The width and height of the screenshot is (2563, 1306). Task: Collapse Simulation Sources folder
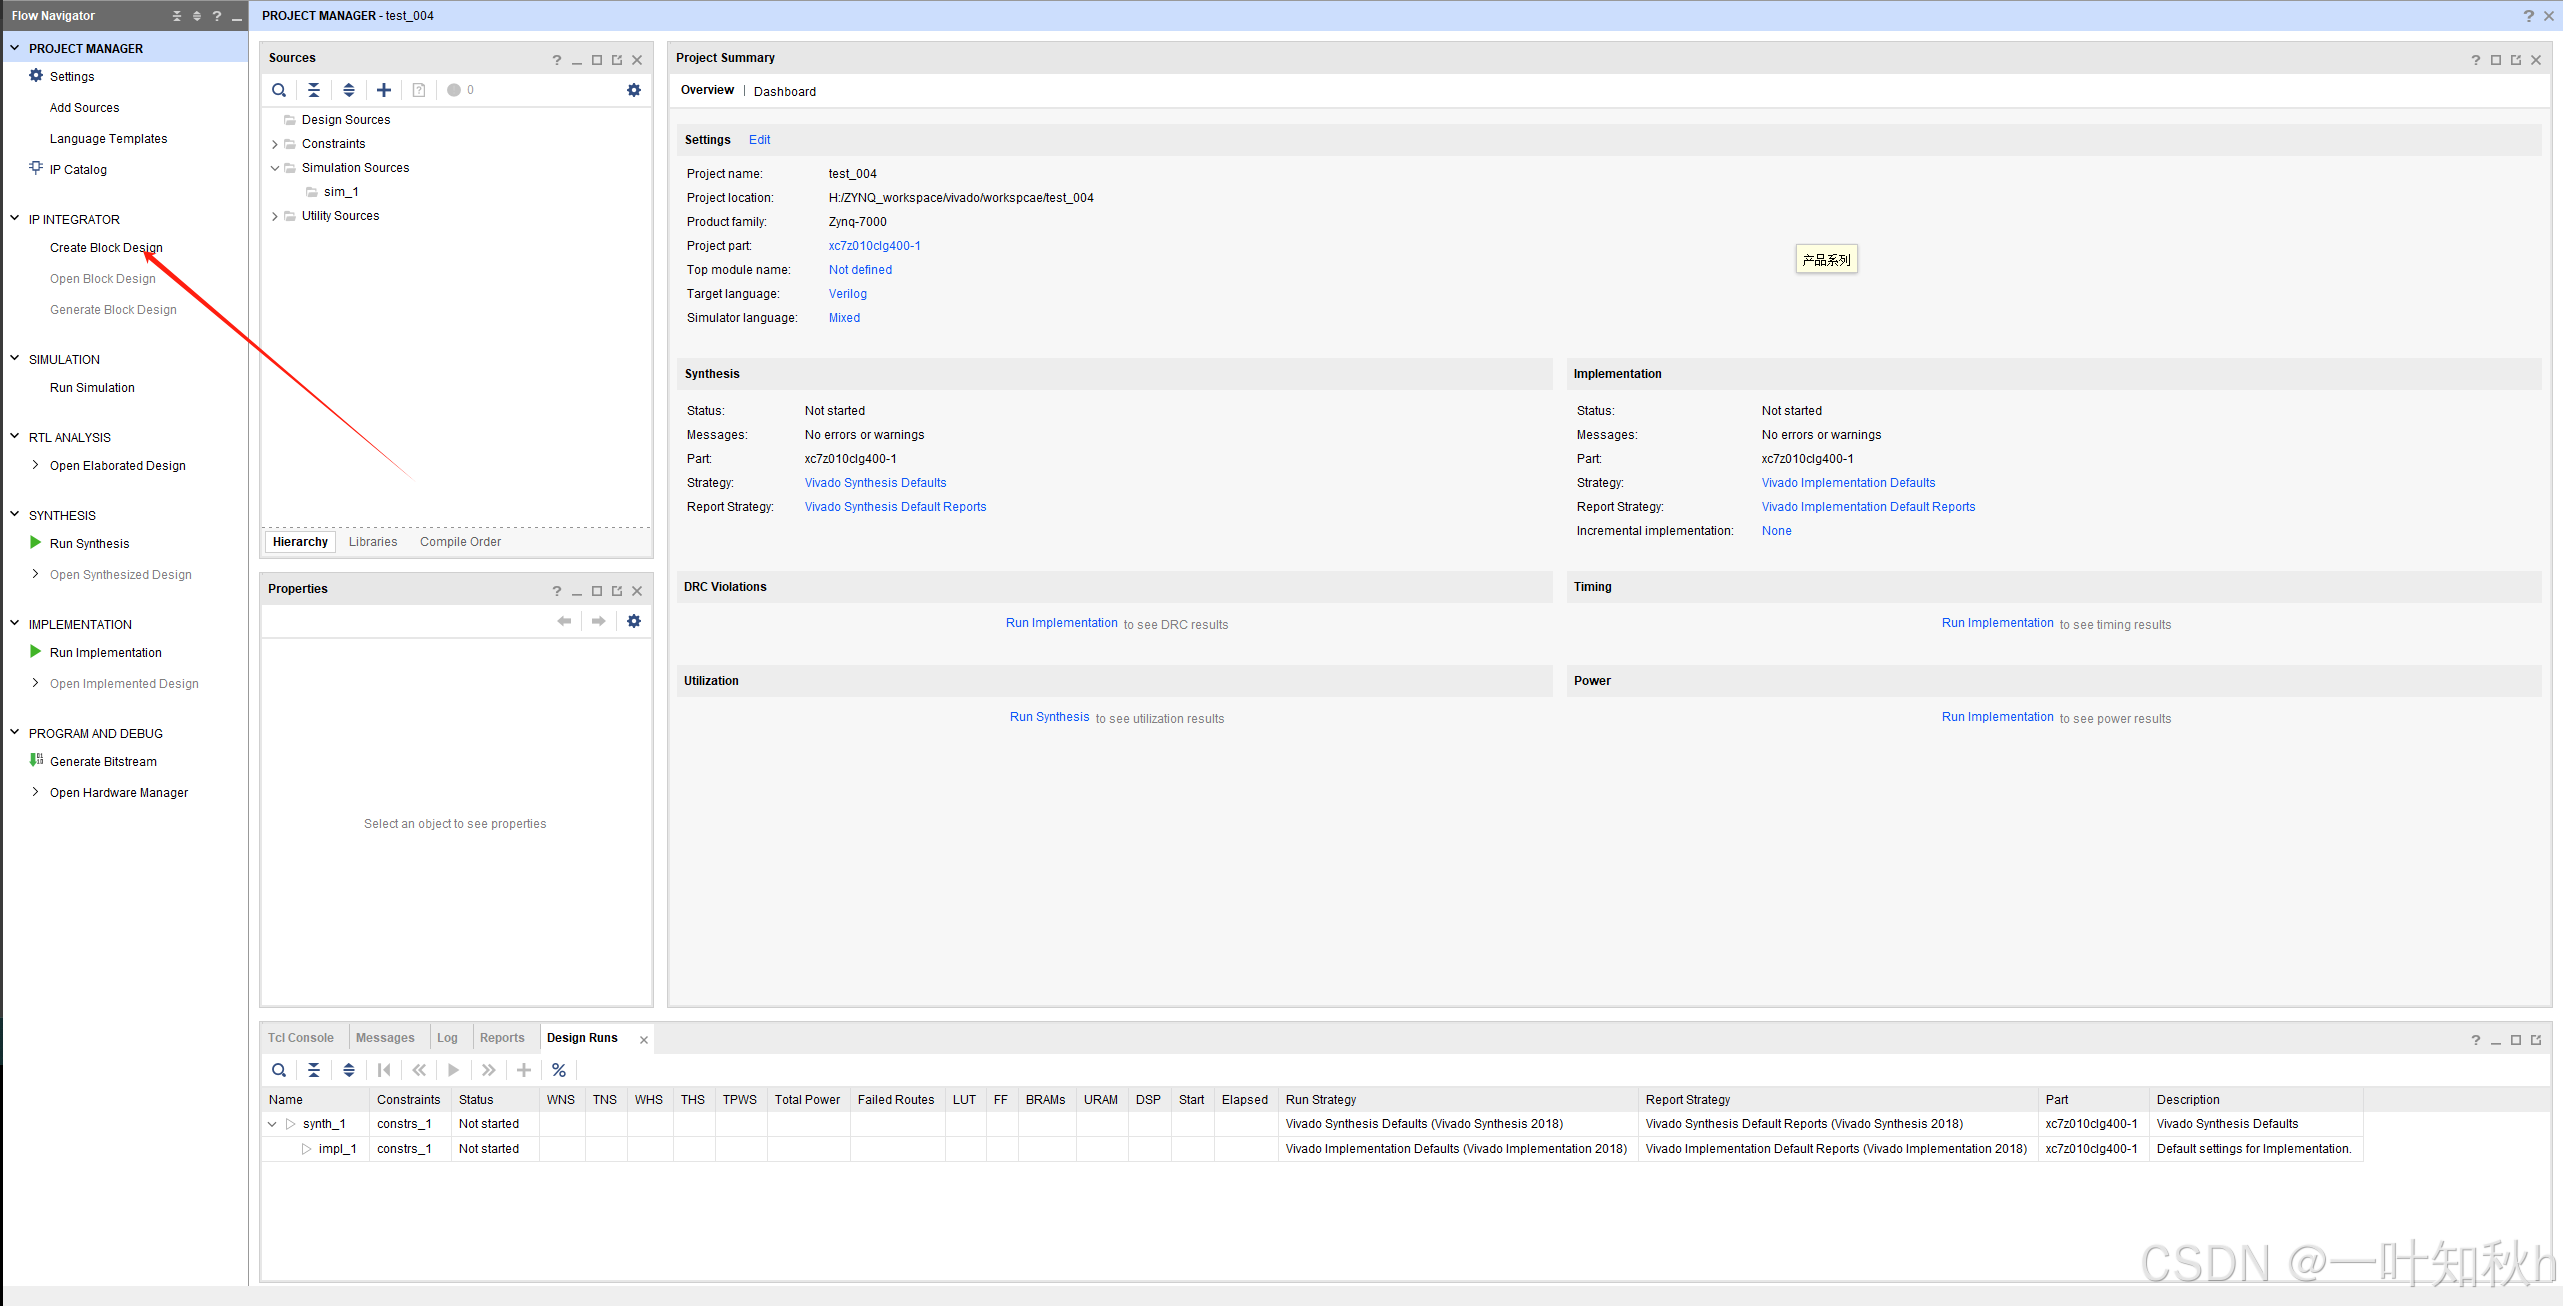pos(275,168)
